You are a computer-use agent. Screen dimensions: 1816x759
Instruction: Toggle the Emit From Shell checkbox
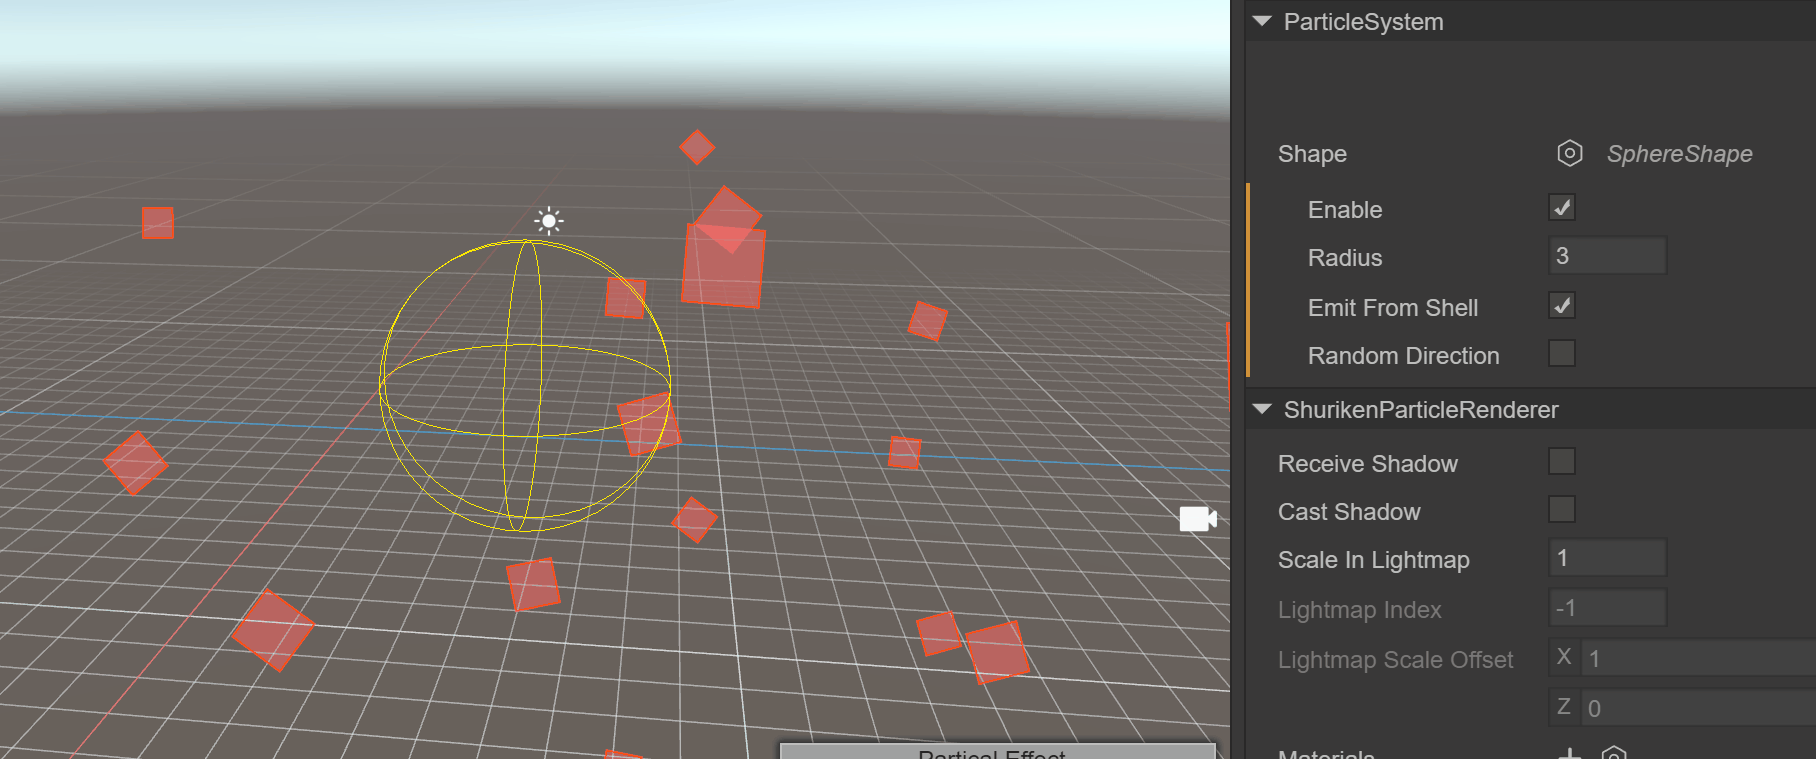click(1561, 306)
